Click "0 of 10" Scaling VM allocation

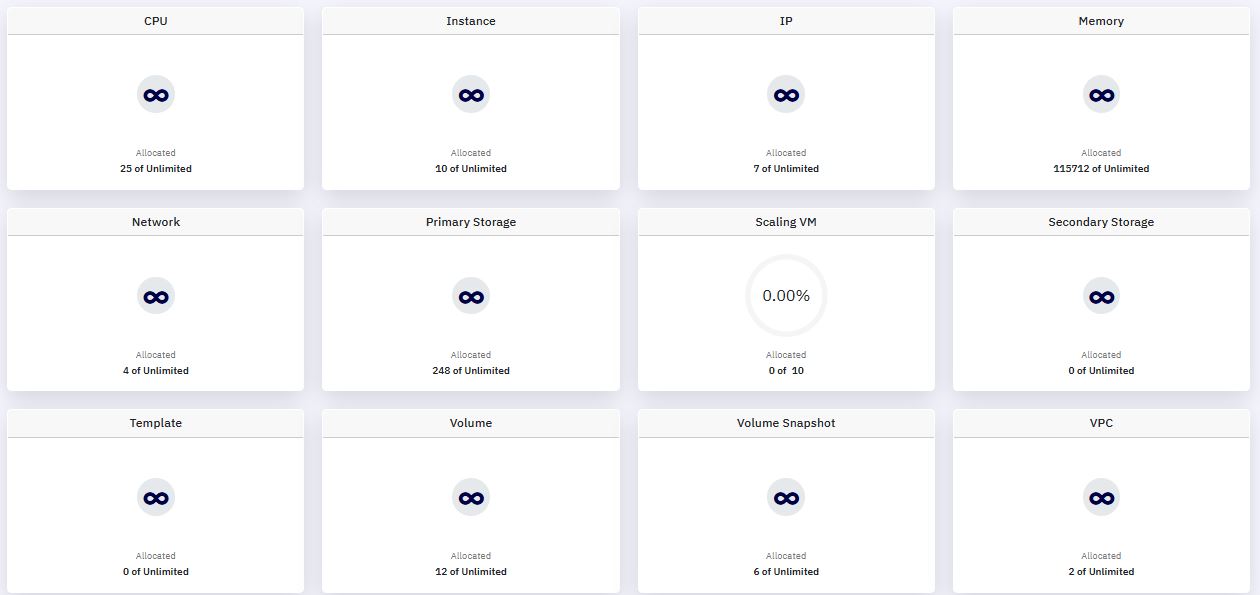pyautogui.click(x=786, y=371)
